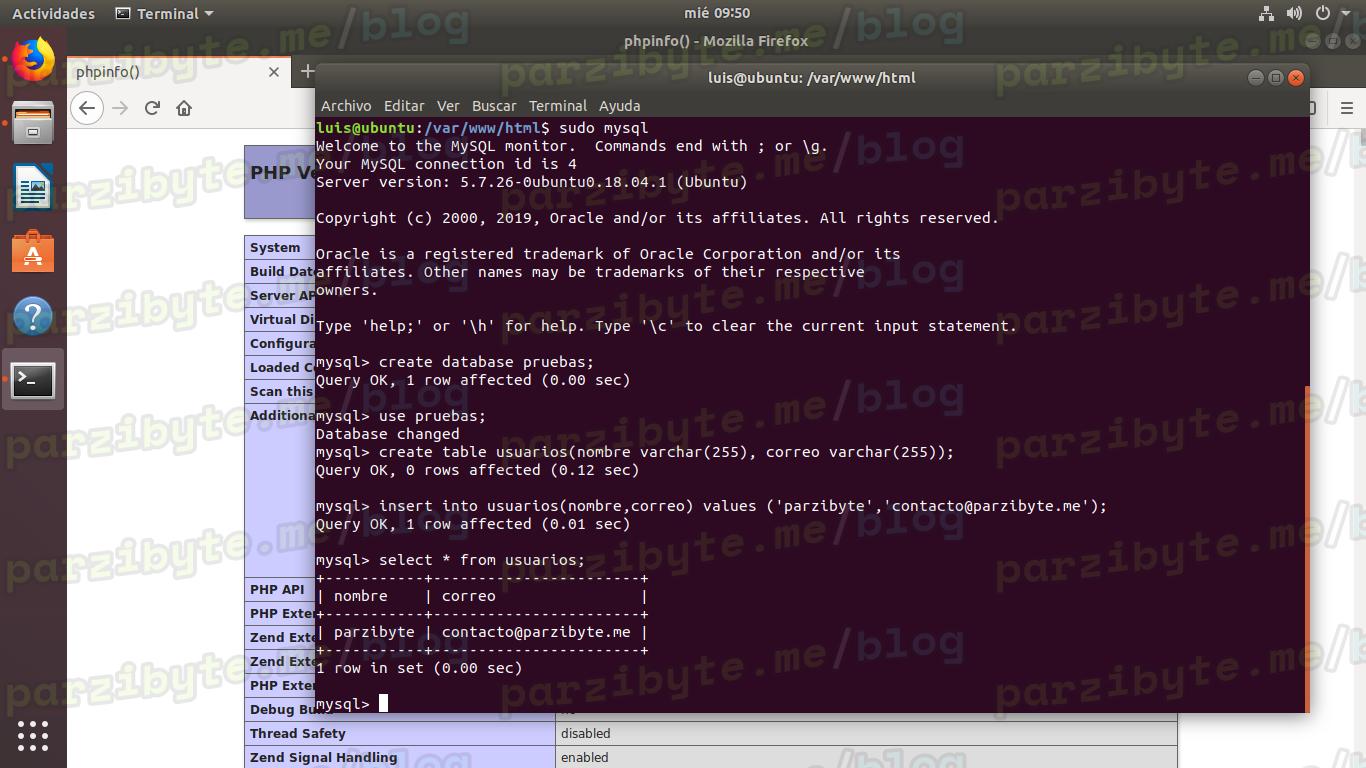Open the Buscar menu in terminal

pos(494,106)
